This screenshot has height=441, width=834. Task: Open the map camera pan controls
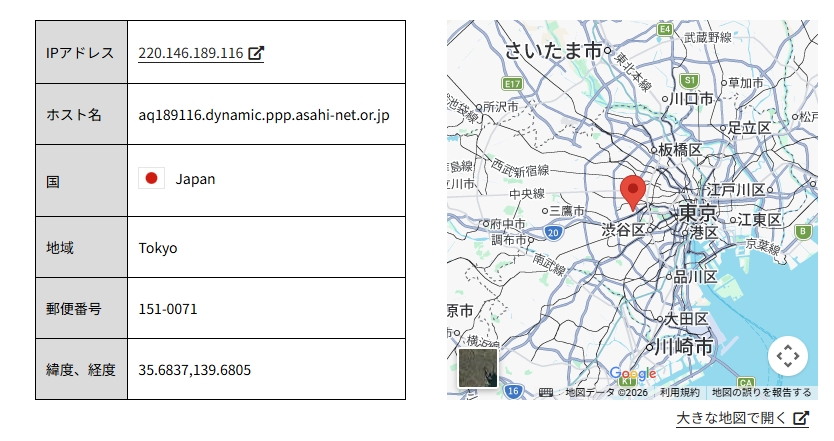(x=787, y=355)
